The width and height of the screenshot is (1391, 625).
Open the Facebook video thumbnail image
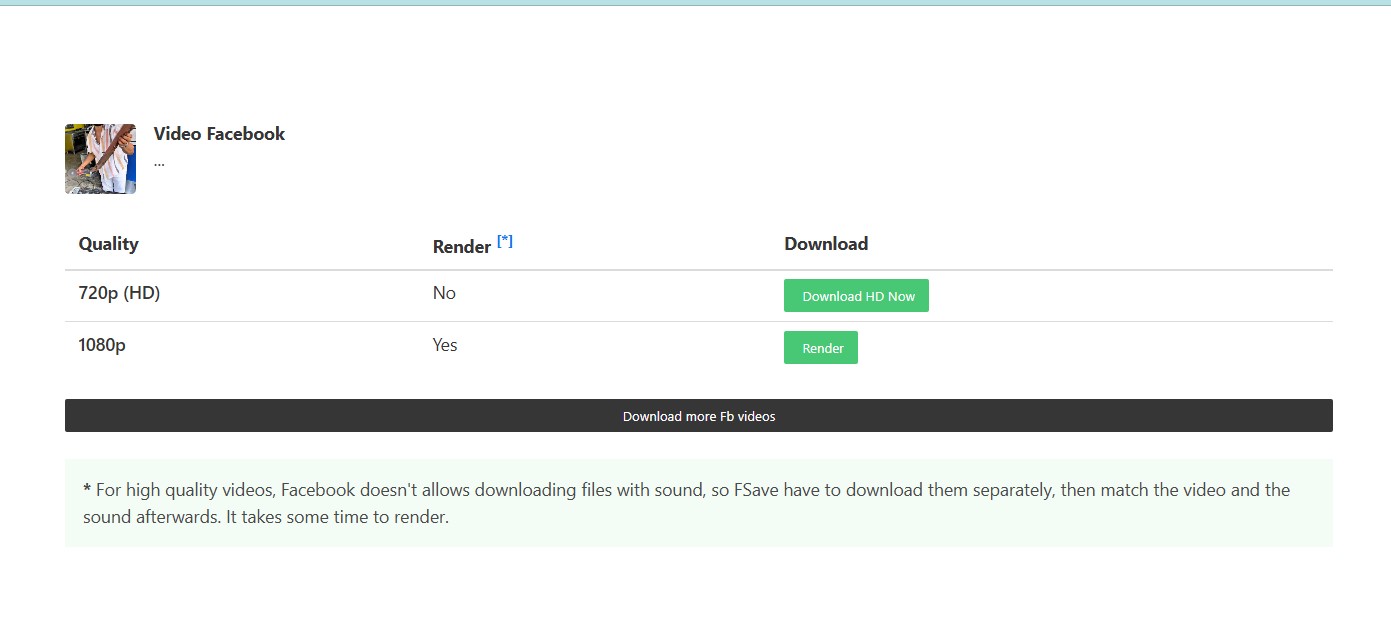[x=100, y=159]
